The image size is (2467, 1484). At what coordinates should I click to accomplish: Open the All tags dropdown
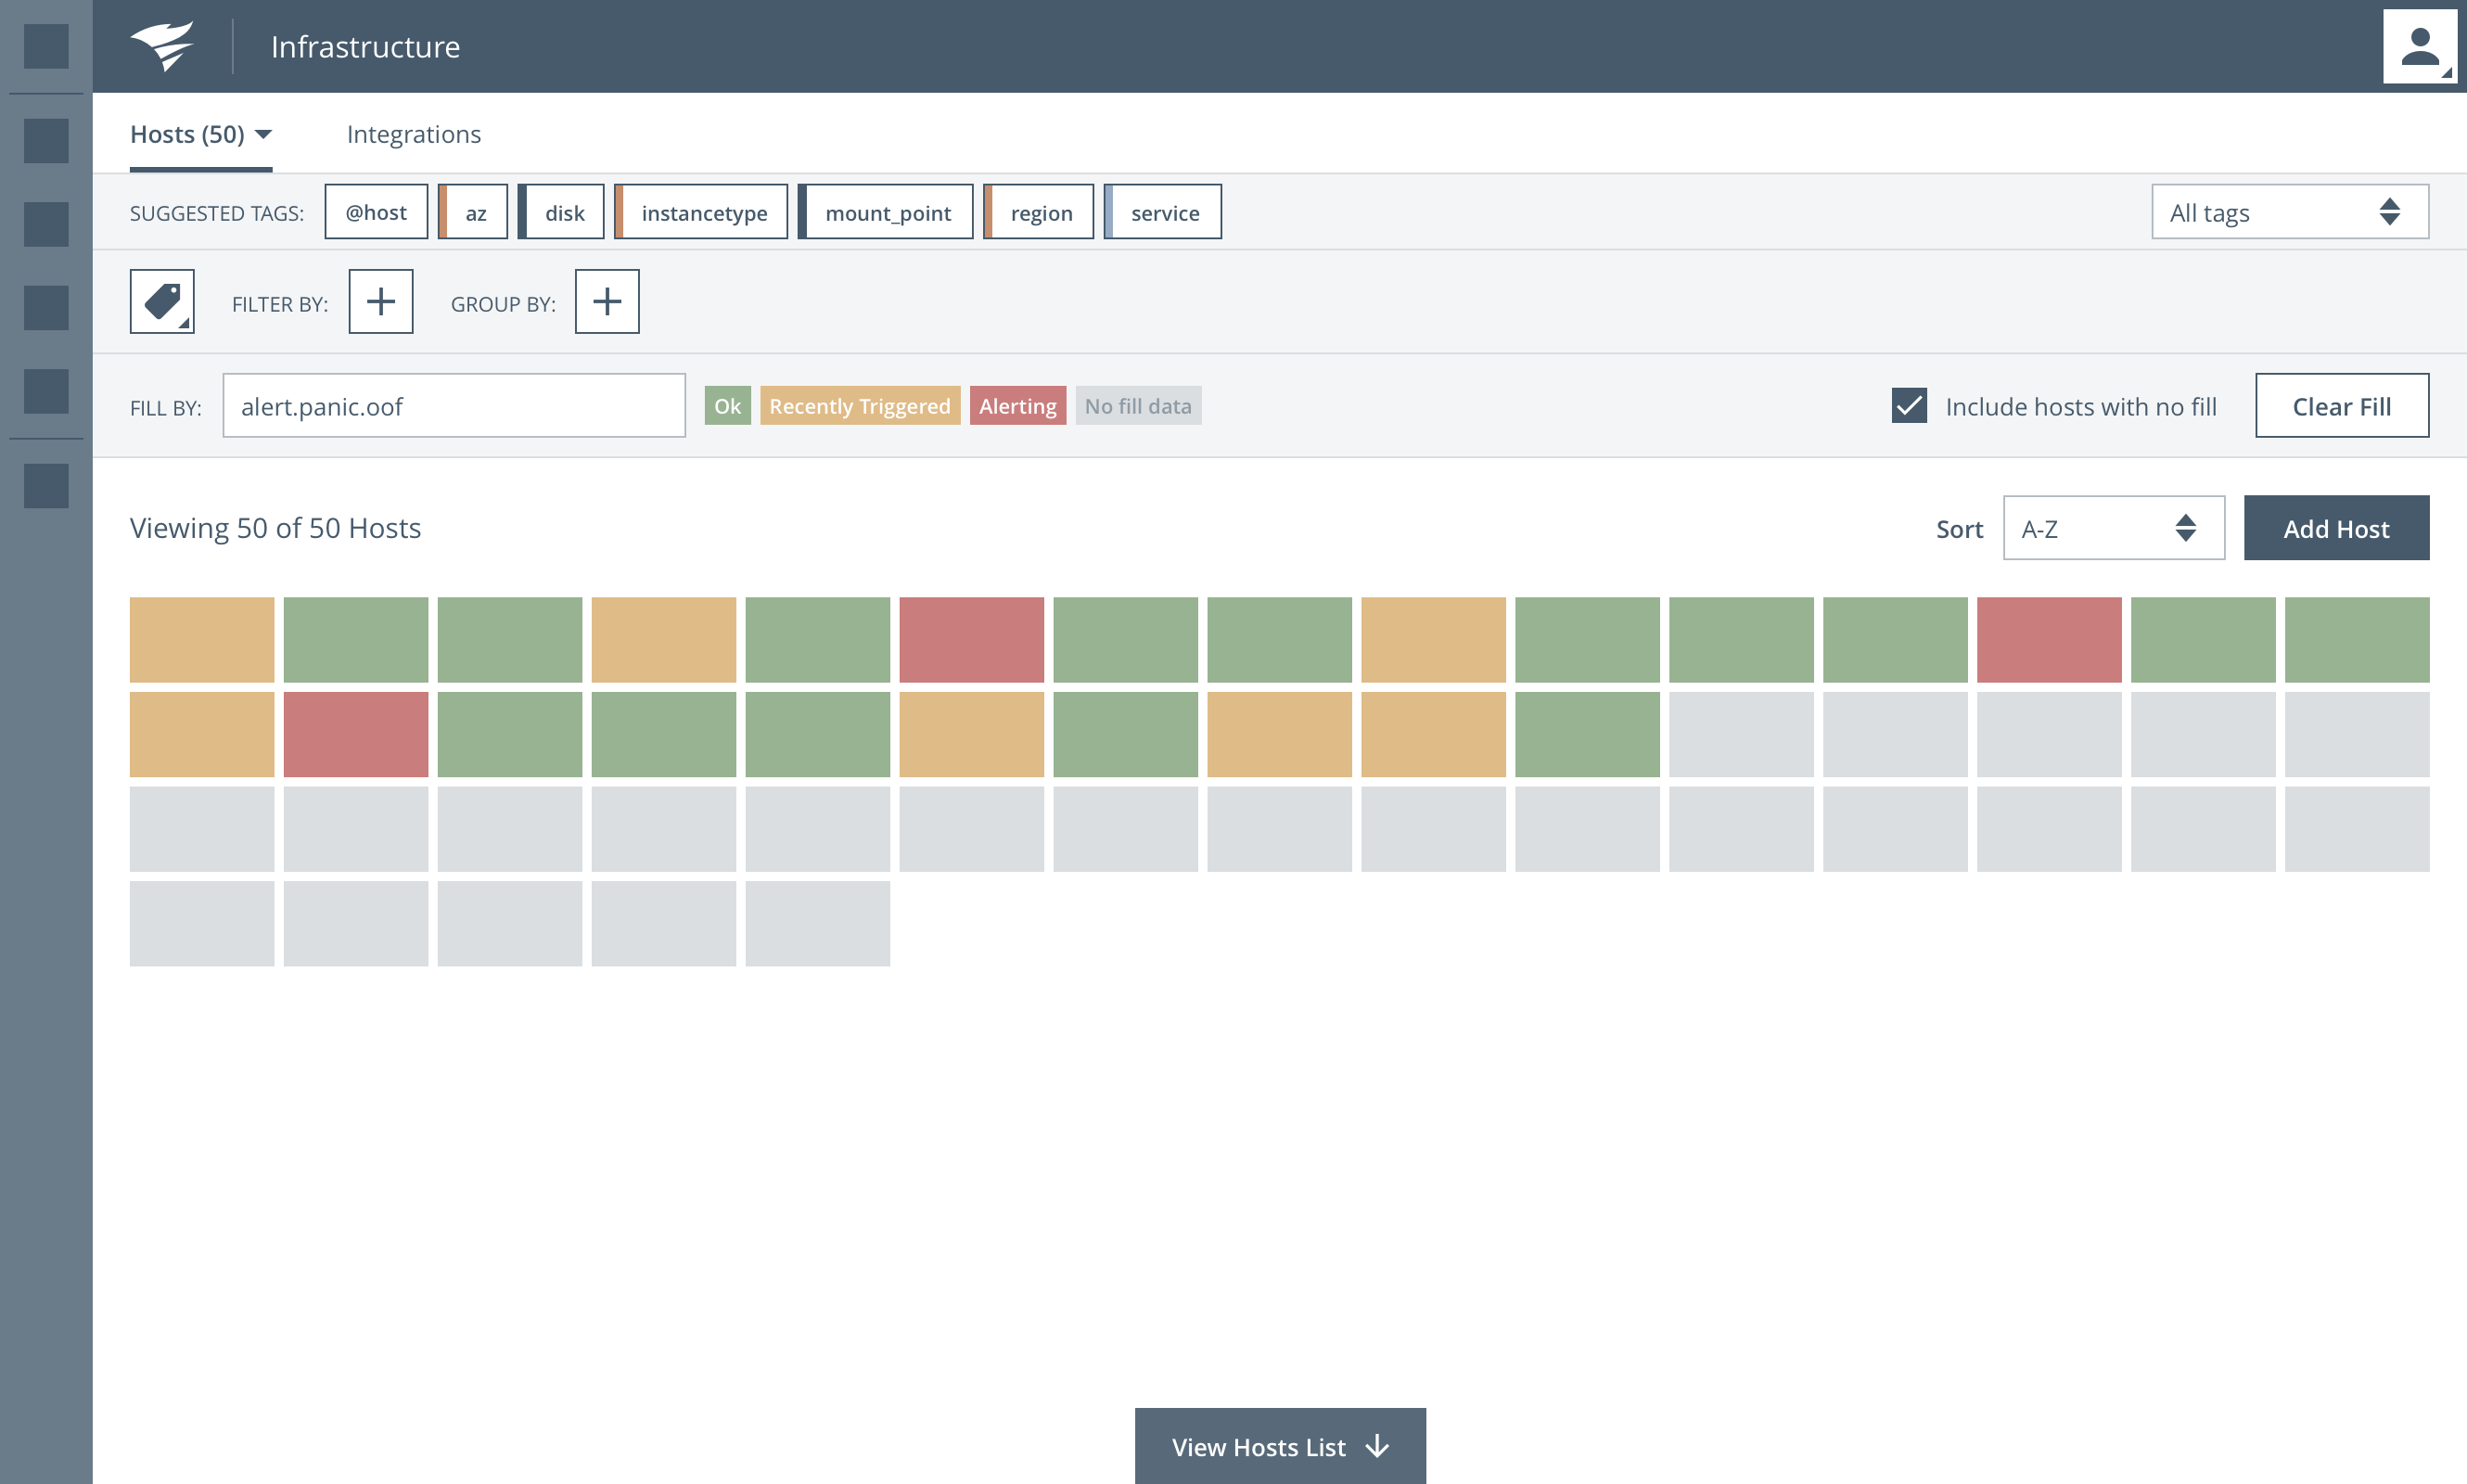click(x=2289, y=212)
